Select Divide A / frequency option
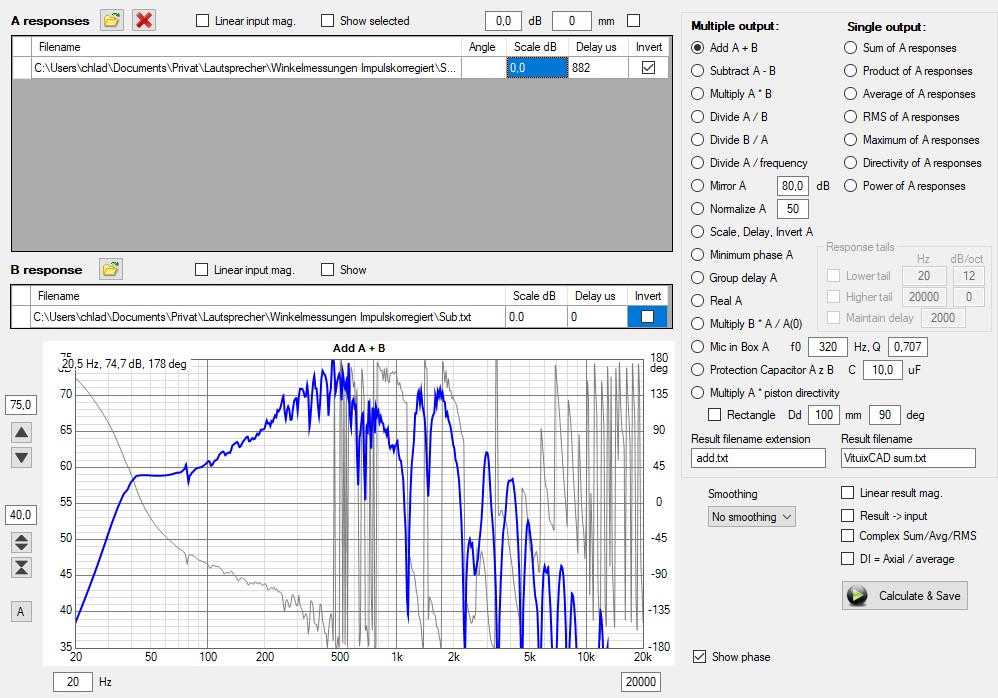This screenshot has width=998, height=698. tap(698, 163)
